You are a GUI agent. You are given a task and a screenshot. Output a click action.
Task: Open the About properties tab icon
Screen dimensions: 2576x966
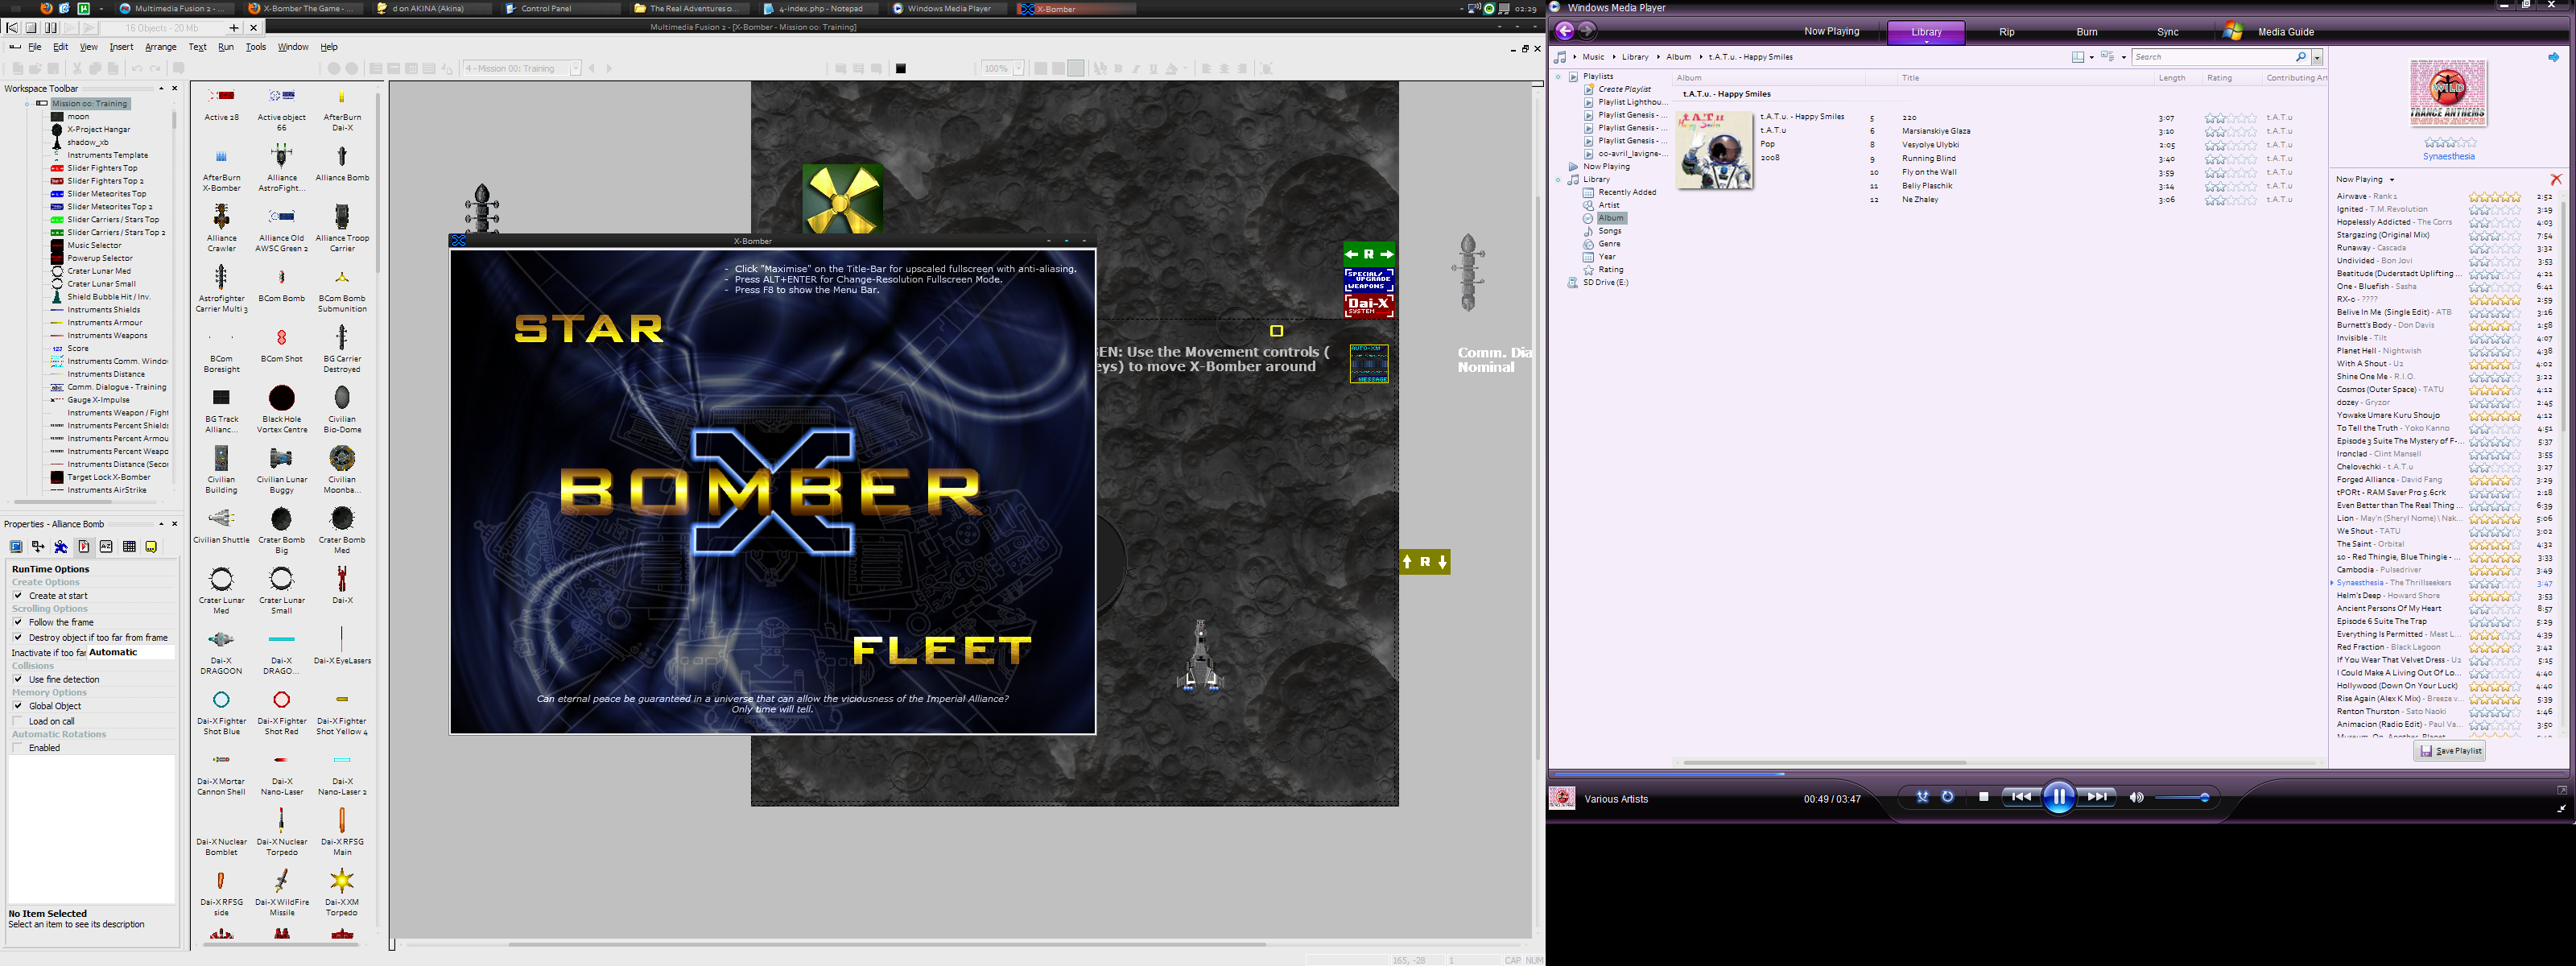[x=151, y=547]
